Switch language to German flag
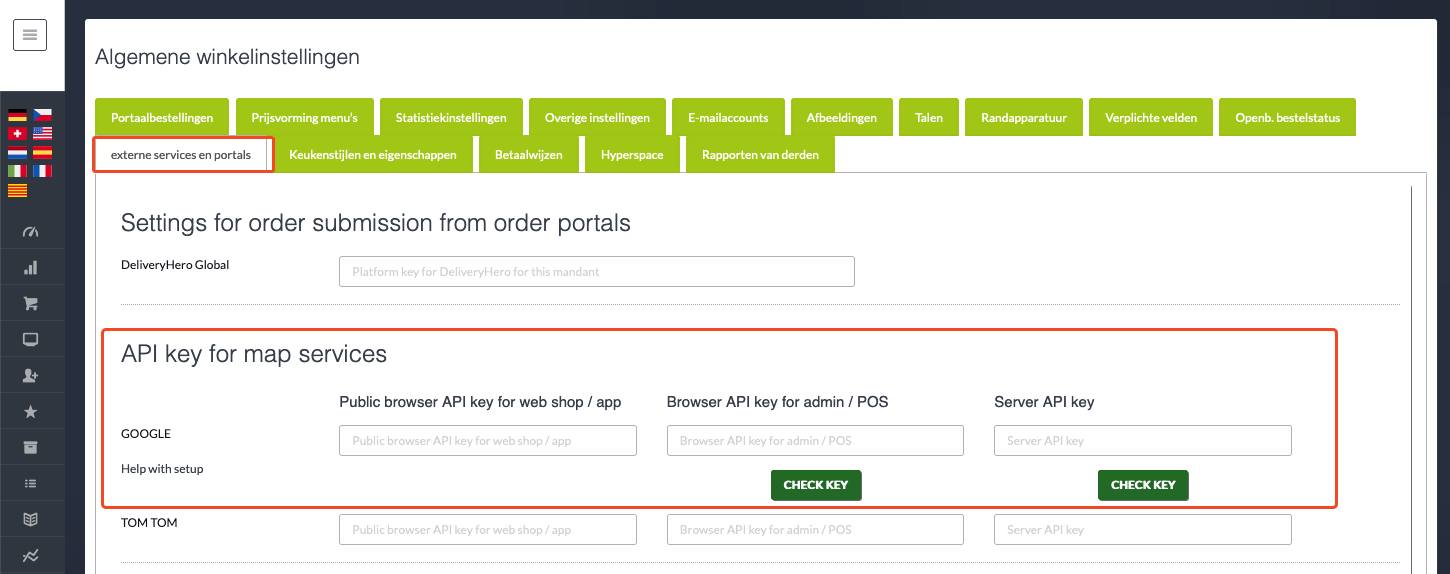Image resolution: width=1450 pixels, height=574 pixels. (x=17, y=115)
